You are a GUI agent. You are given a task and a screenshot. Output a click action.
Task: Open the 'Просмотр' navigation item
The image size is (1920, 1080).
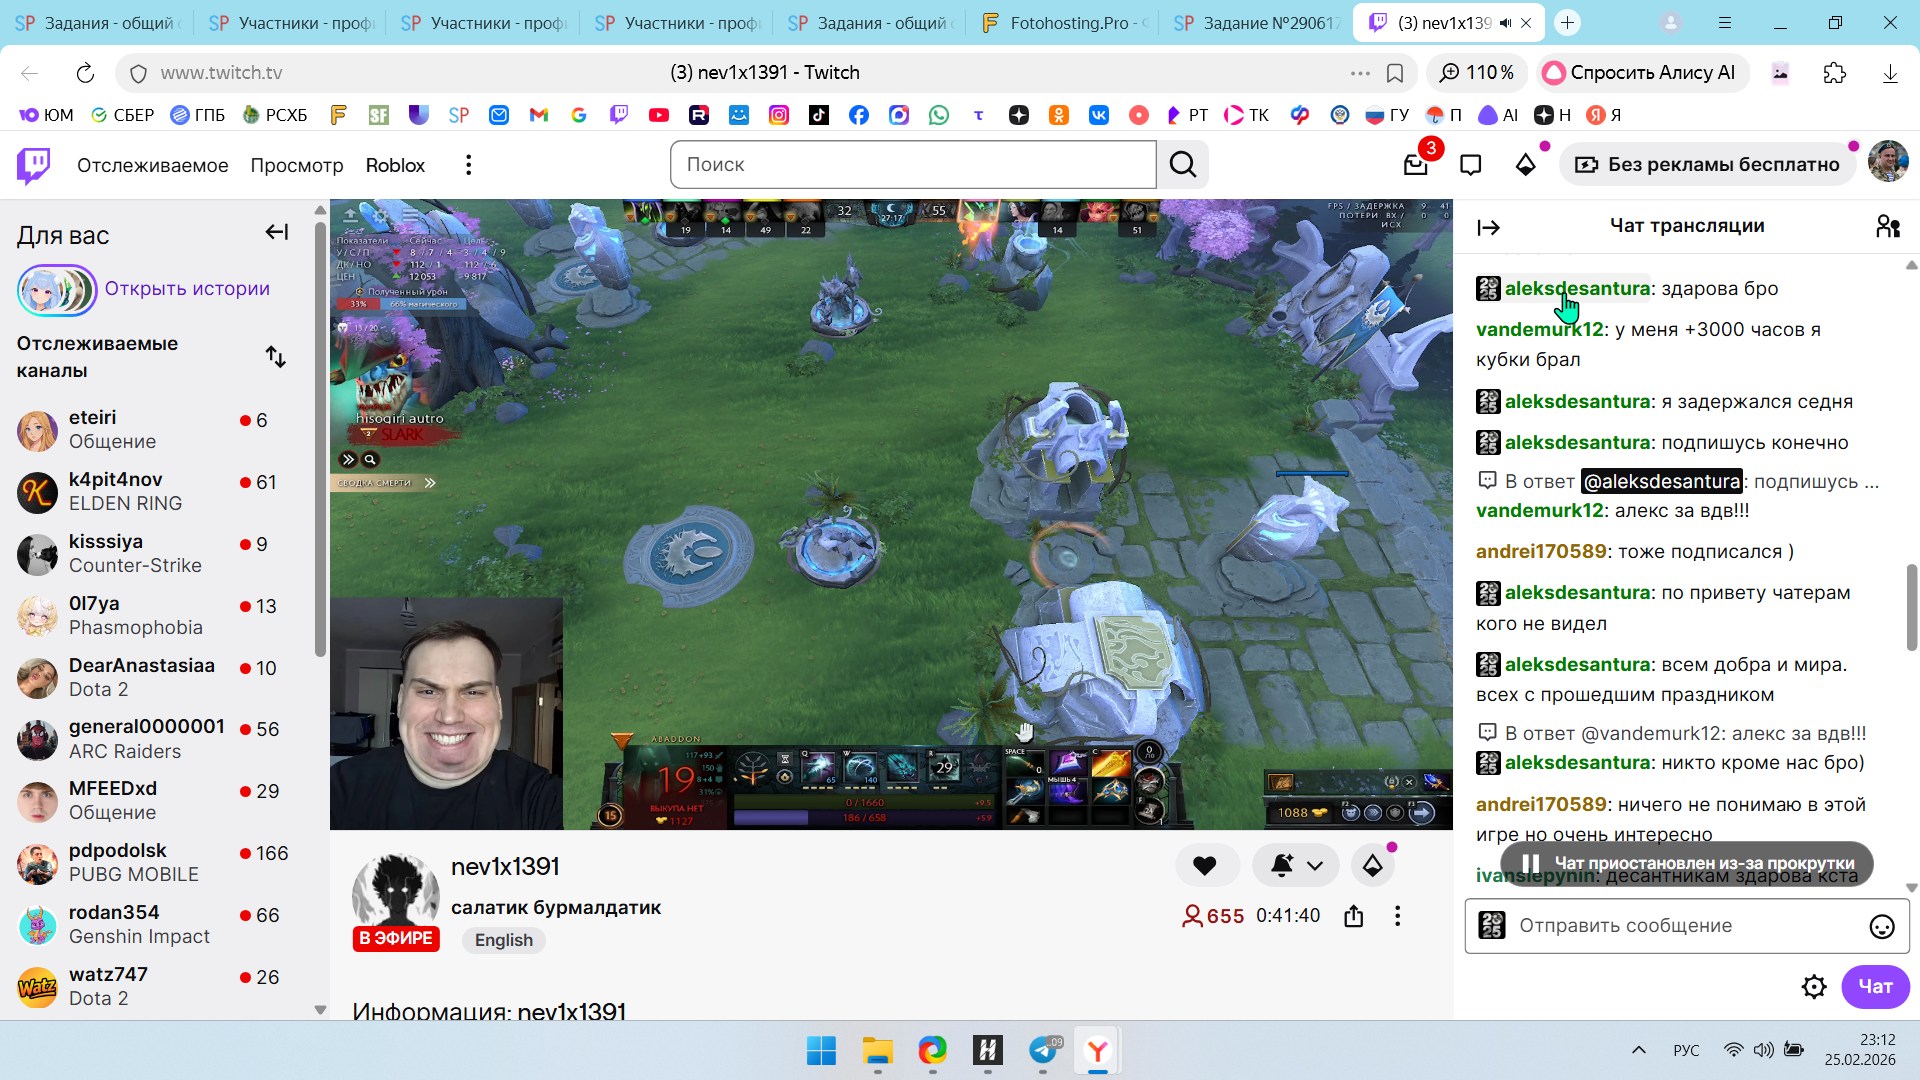(296, 165)
